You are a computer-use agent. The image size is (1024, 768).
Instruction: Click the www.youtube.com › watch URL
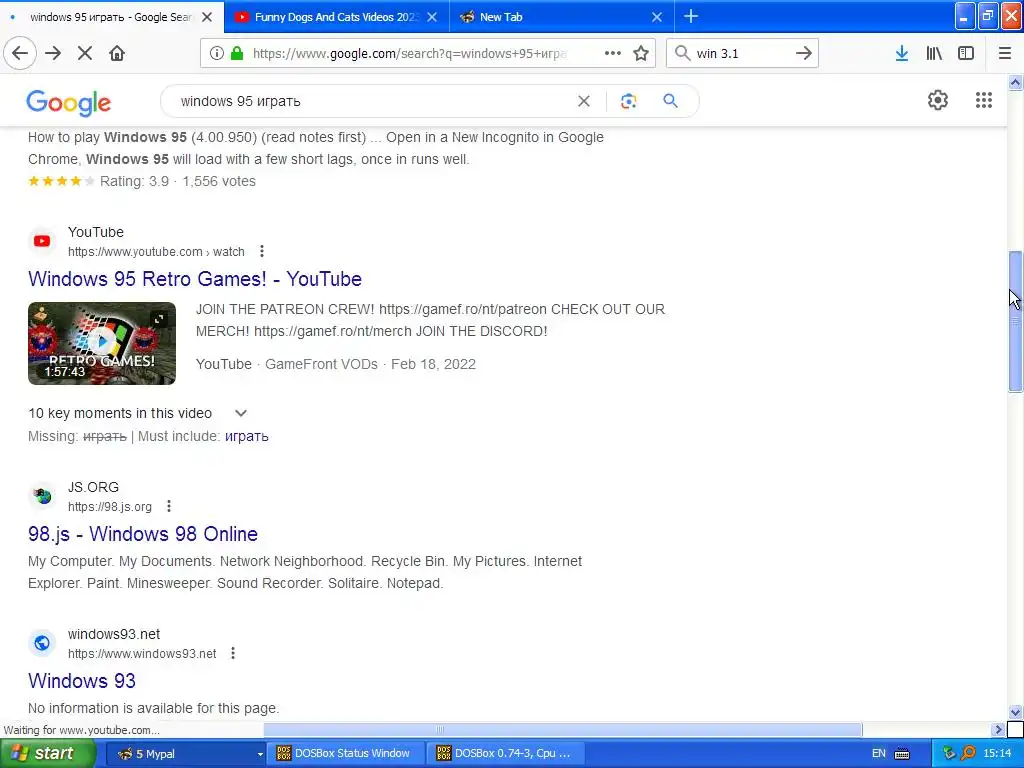[x=156, y=252]
